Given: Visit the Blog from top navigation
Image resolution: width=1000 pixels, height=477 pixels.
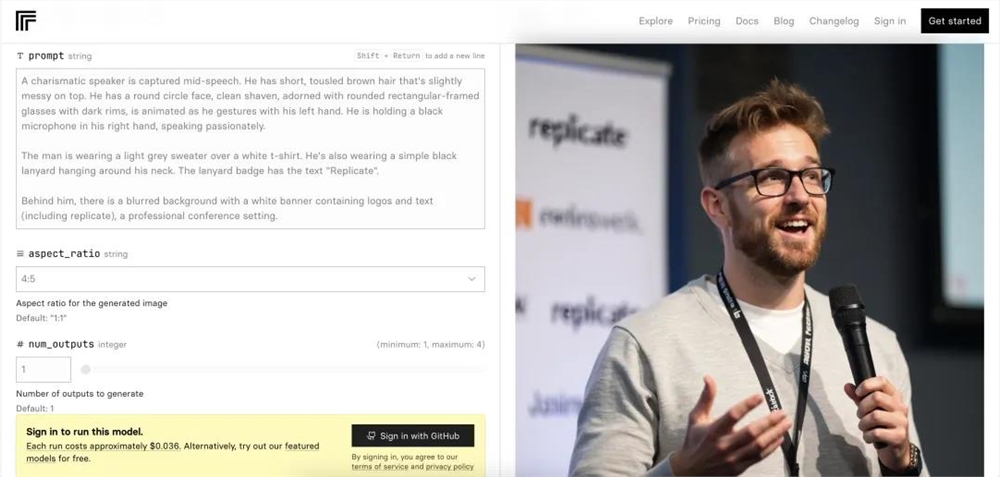Looking at the screenshot, I should click(784, 21).
